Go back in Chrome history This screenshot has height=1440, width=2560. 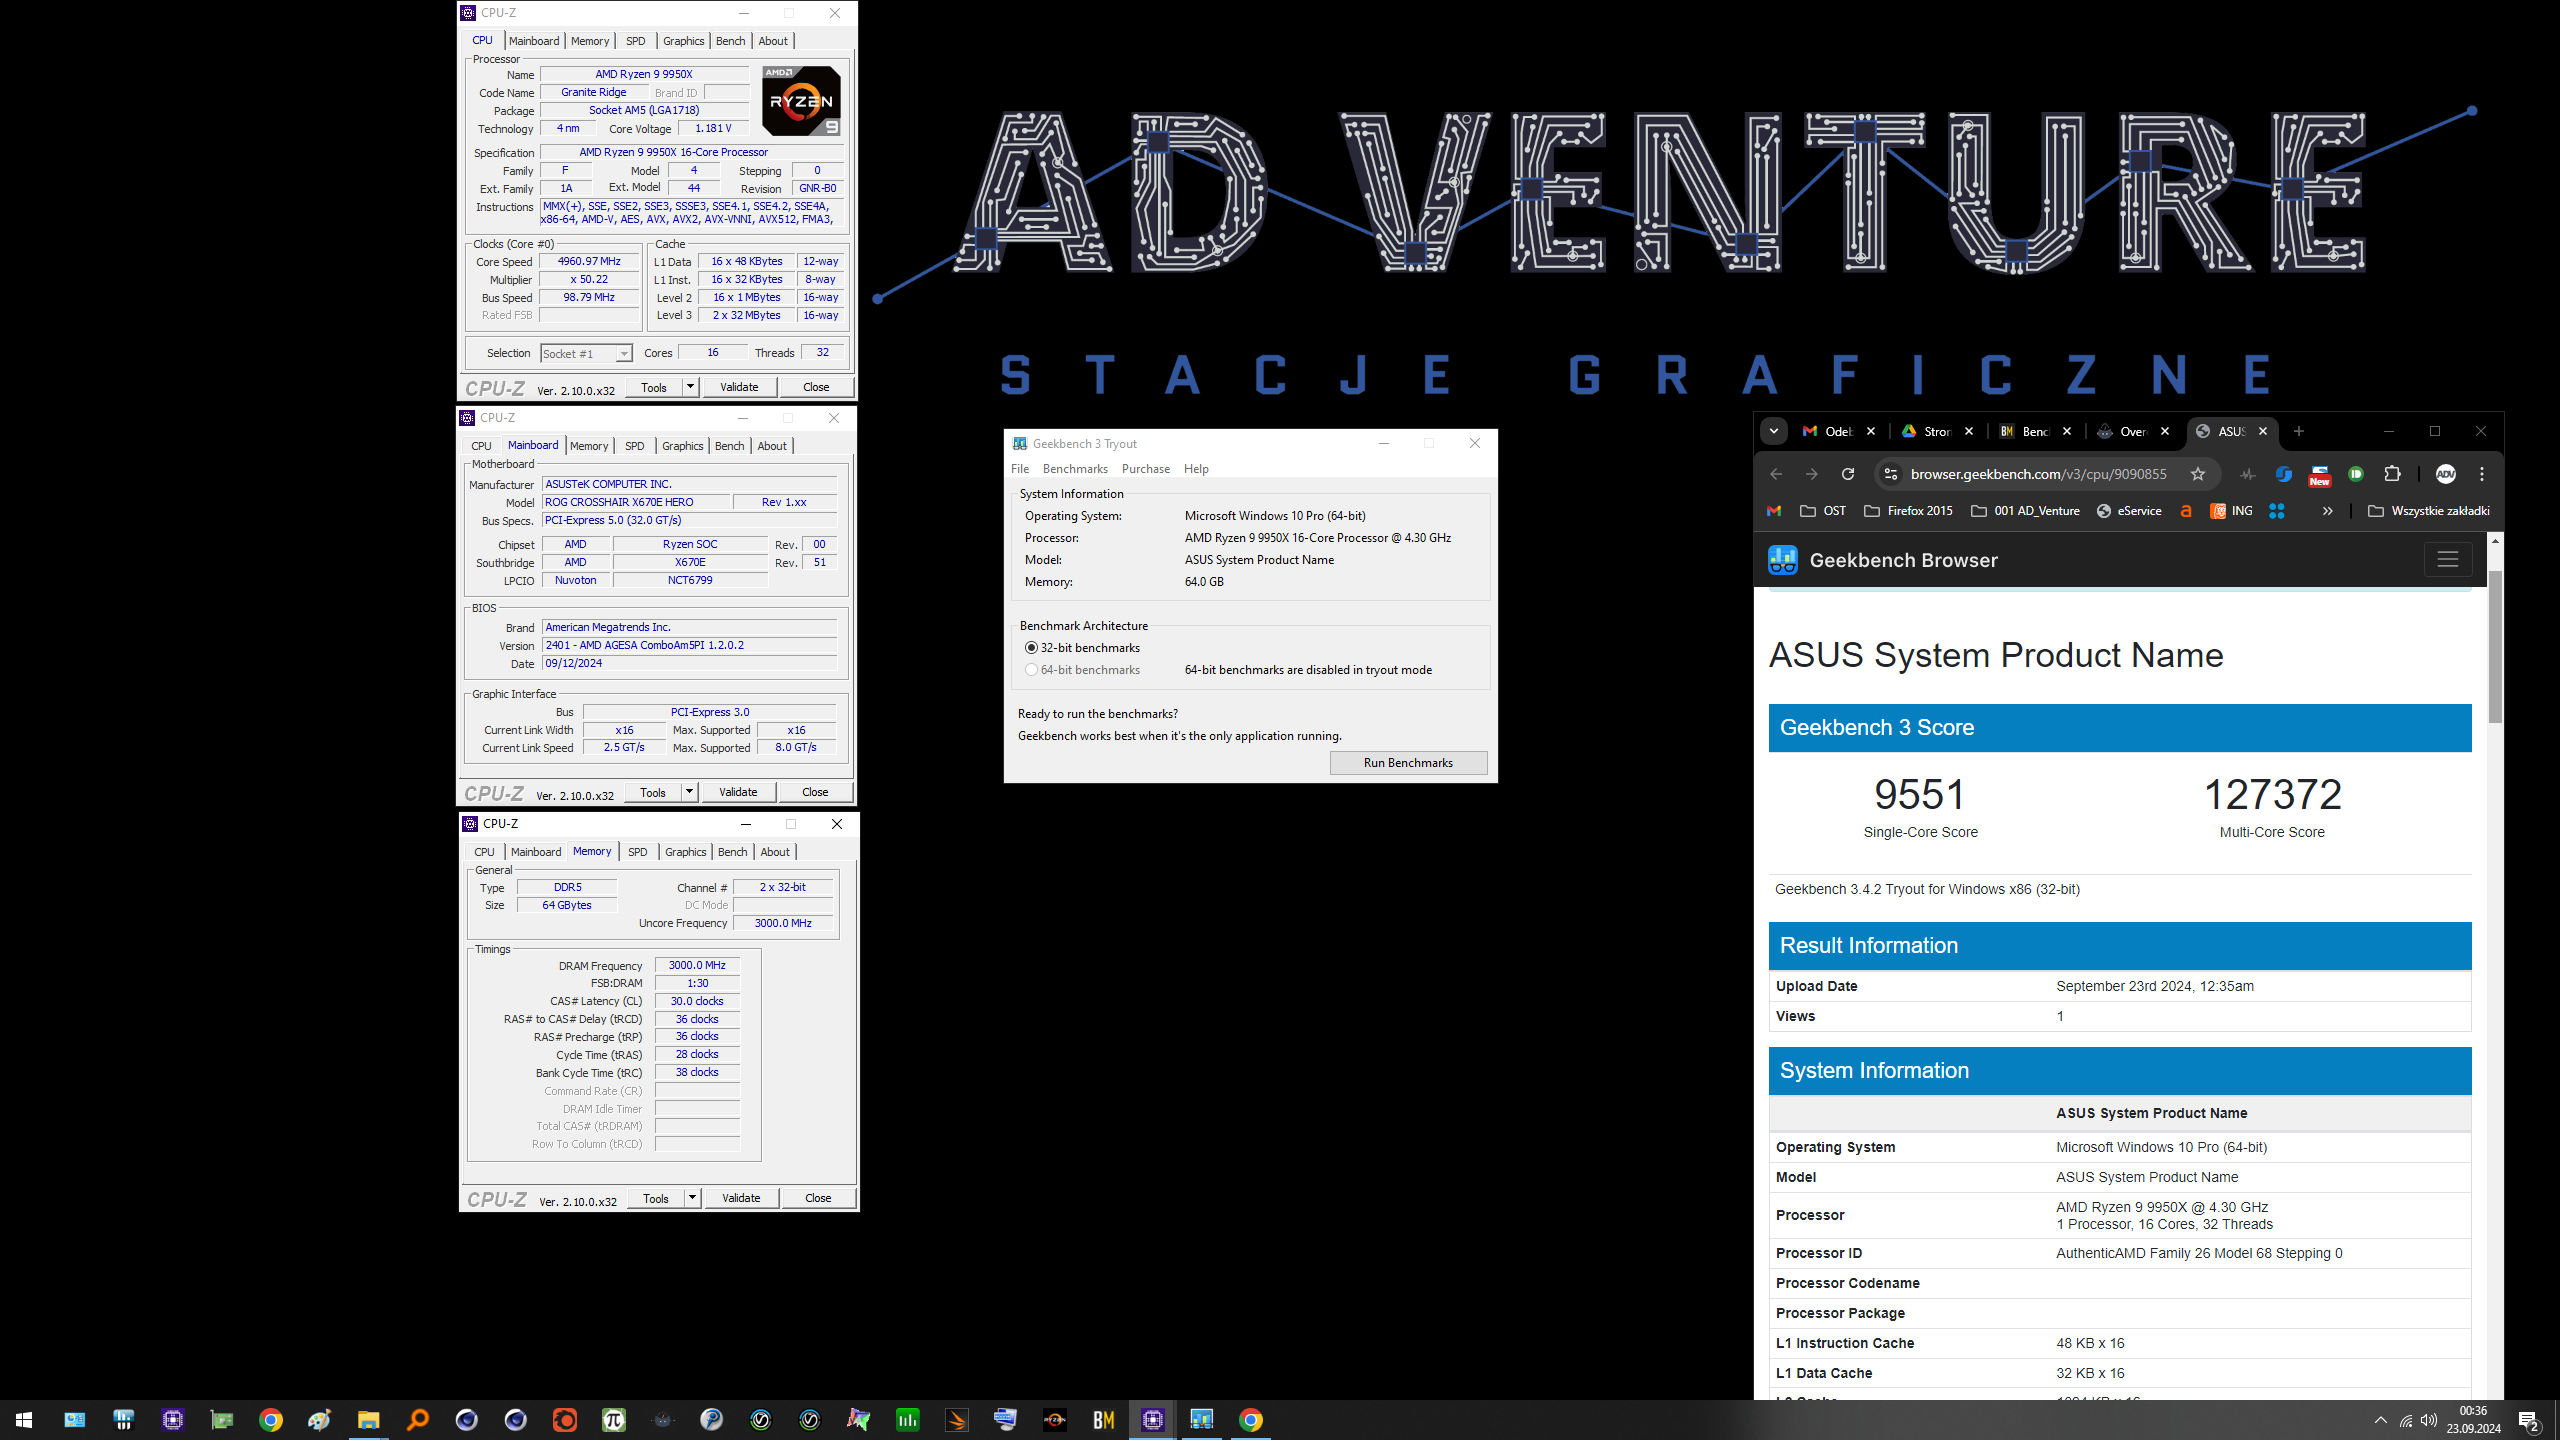point(1776,474)
